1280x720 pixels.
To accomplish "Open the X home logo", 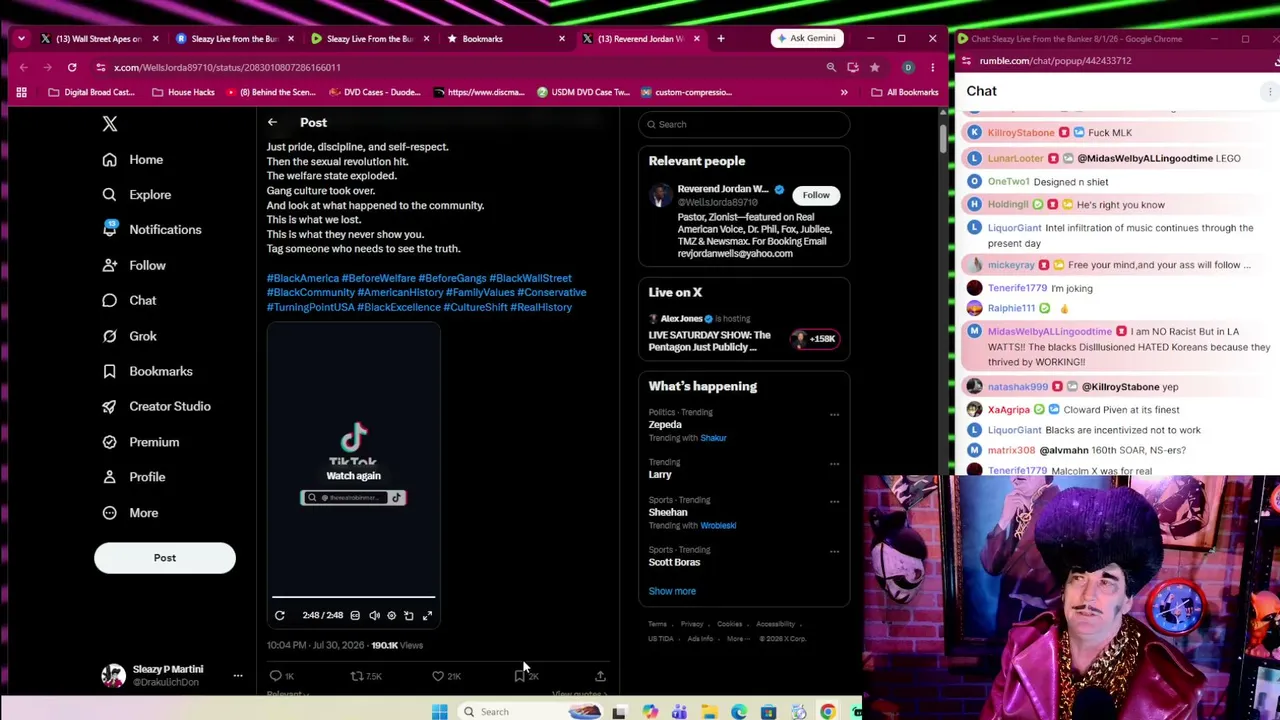I will click(110, 124).
